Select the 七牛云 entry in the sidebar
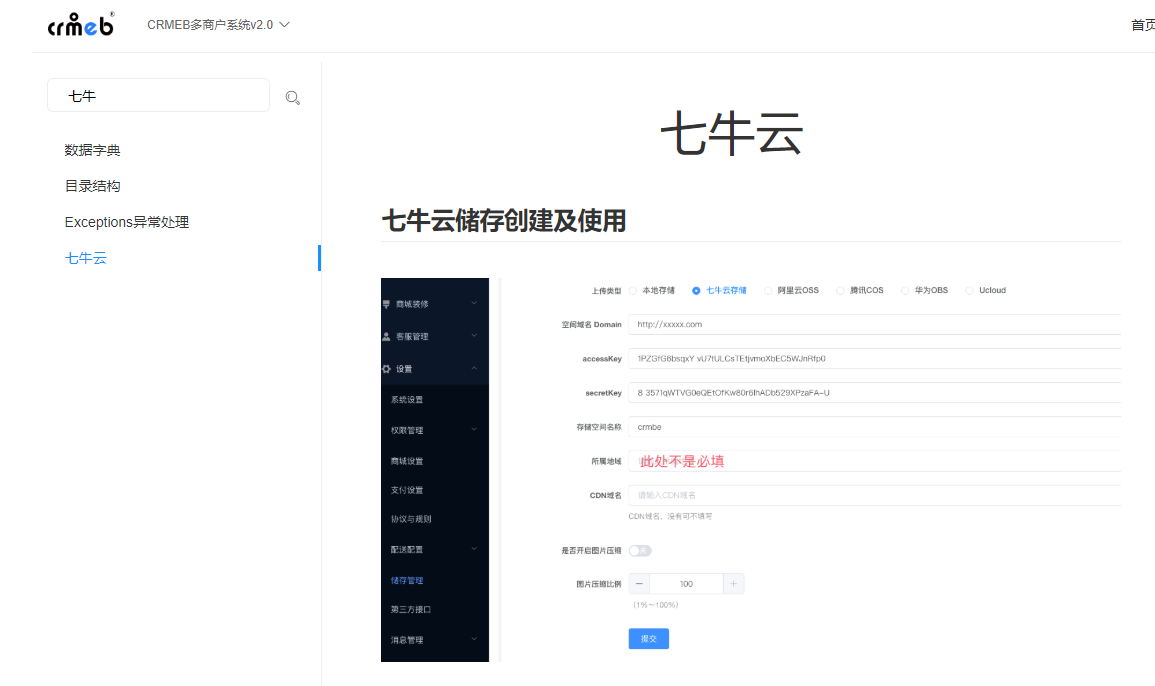Screen dimensions: 1155x686 (x=85, y=259)
